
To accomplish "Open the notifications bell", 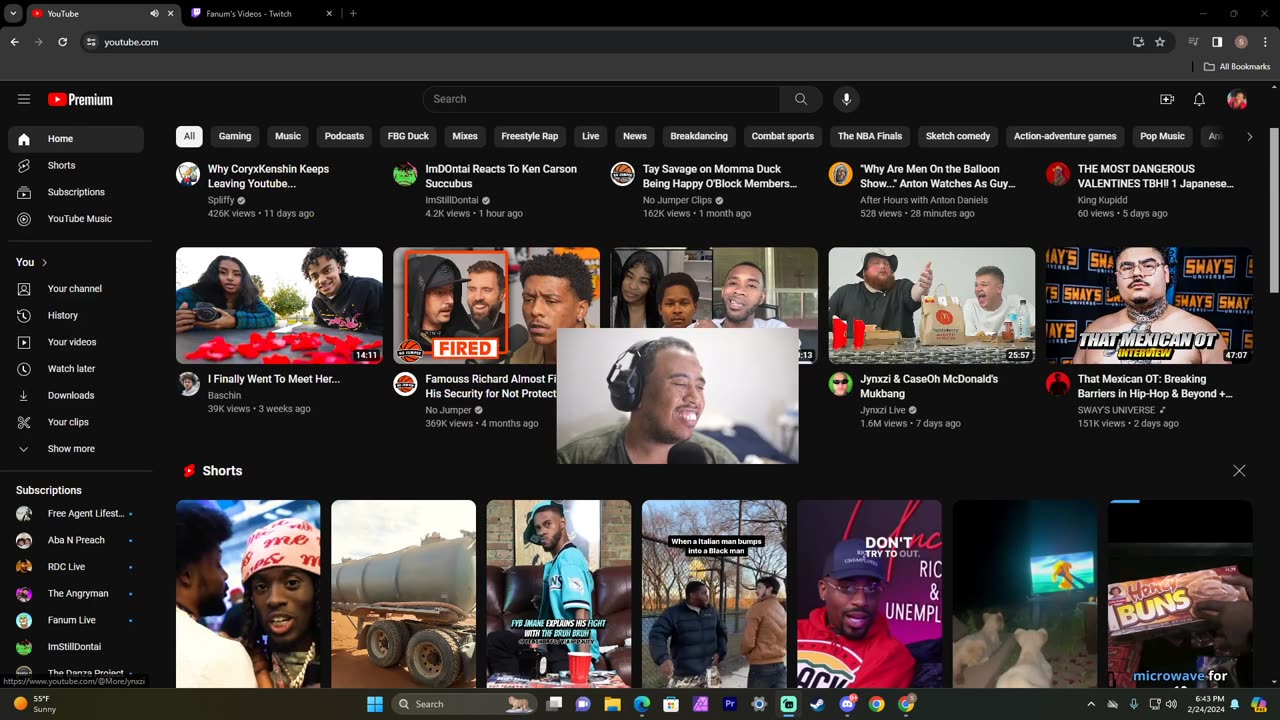I will click(1199, 99).
